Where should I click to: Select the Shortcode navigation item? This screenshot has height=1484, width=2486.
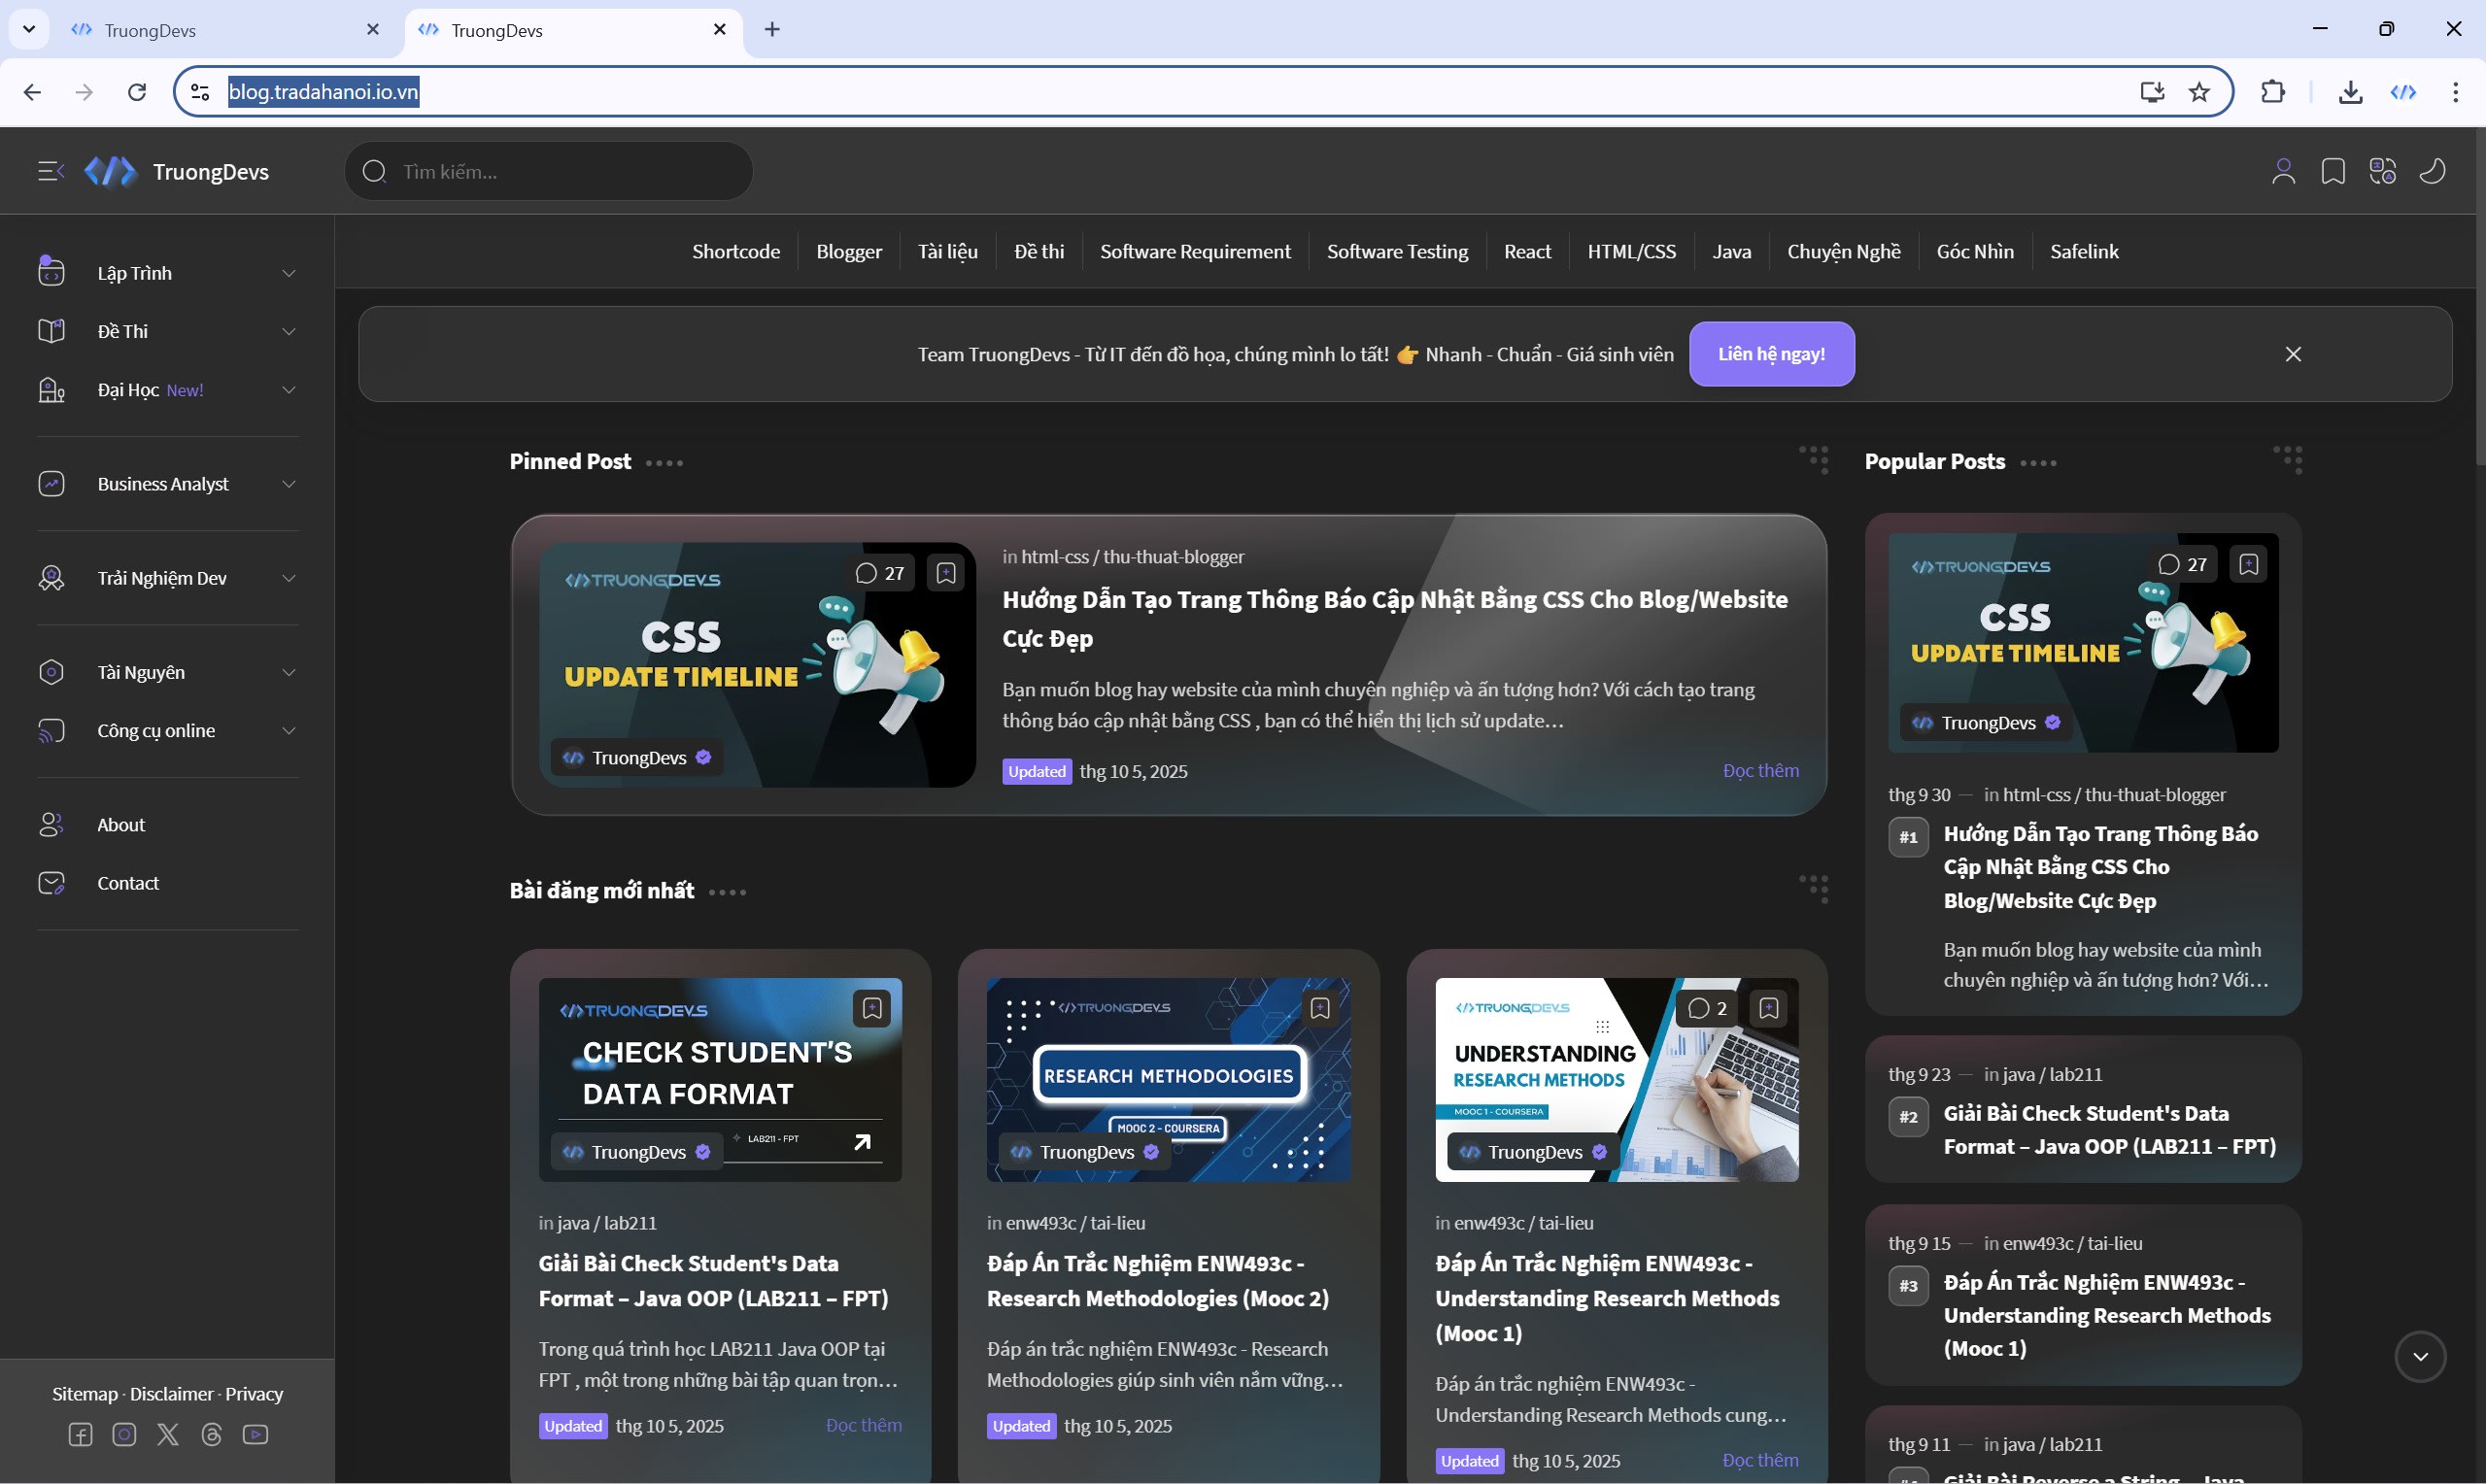pyautogui.click(x=736, y=252)
